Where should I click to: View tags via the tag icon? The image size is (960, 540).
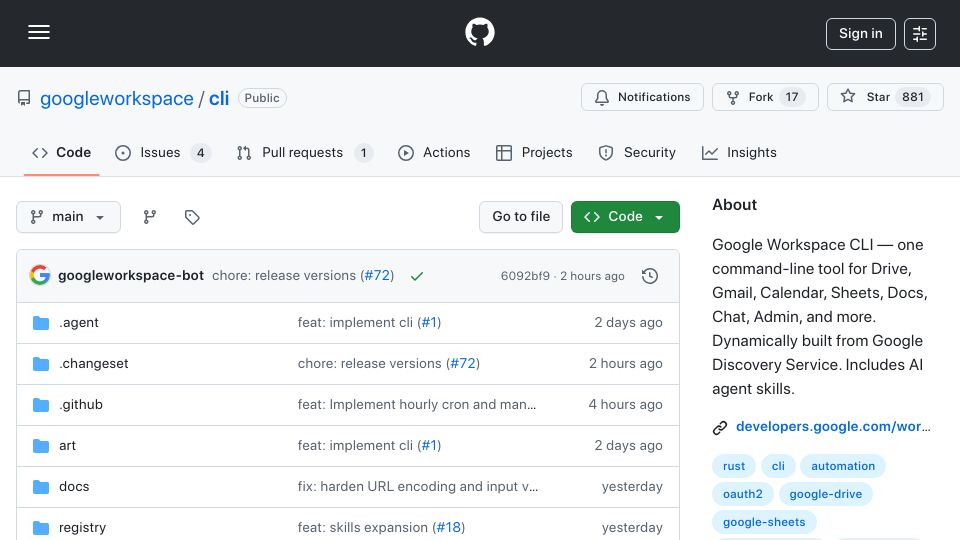[x=192, y=217]
